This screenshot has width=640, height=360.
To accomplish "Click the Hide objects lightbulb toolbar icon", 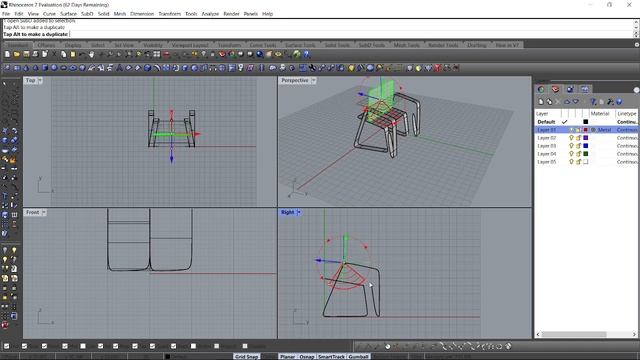I will click(x=203, y=54).
